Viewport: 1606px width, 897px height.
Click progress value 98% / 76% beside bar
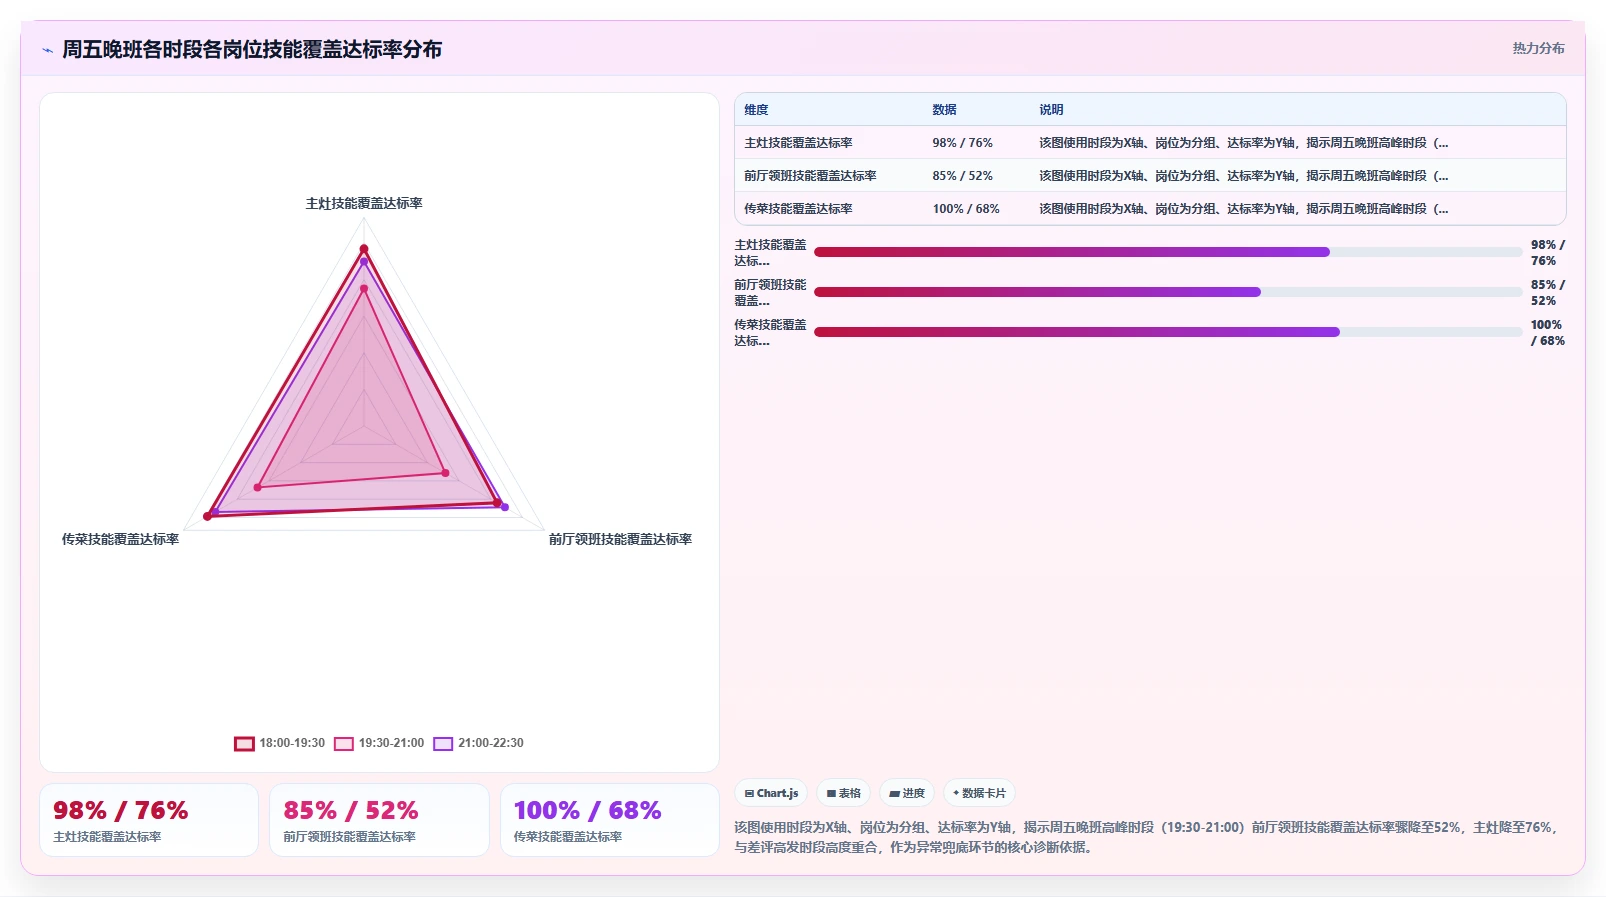click(1548, 252)
